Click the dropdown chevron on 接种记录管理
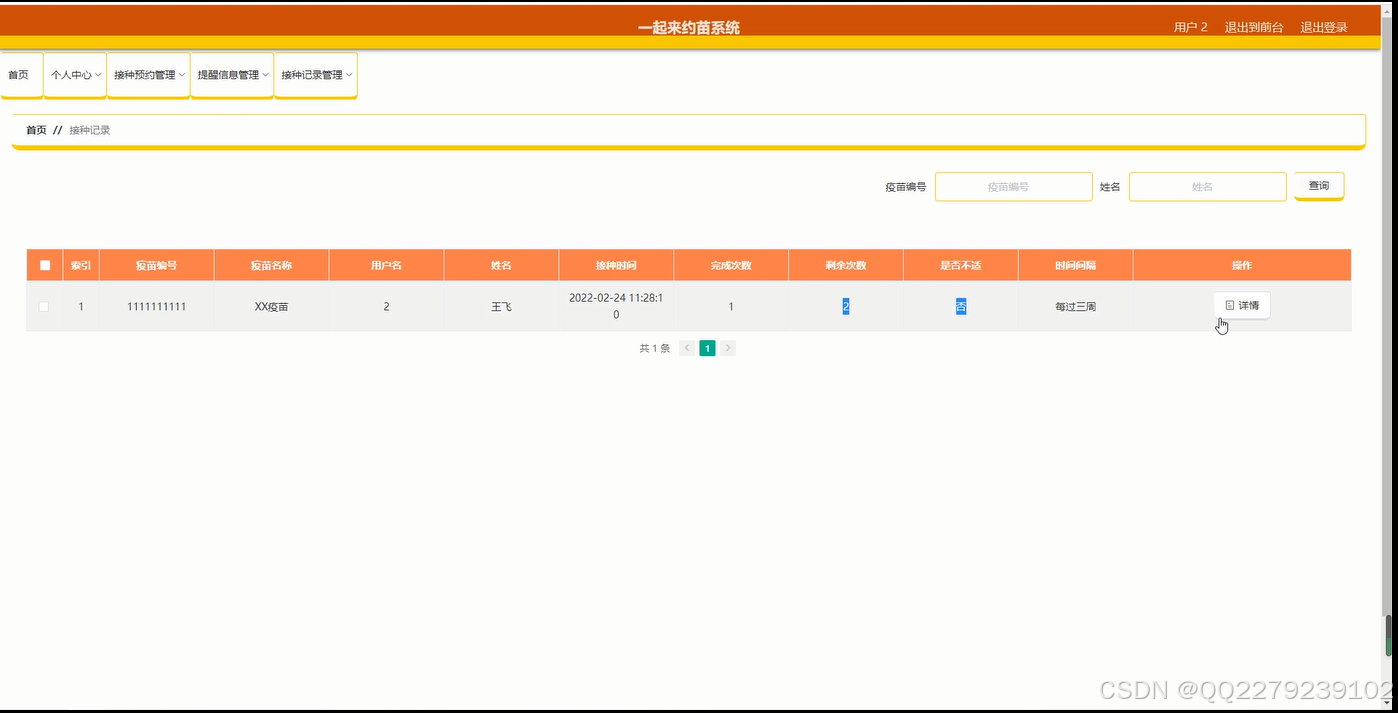The width and height of the screenshot is (1398, 713). click(x=350, y=74)
